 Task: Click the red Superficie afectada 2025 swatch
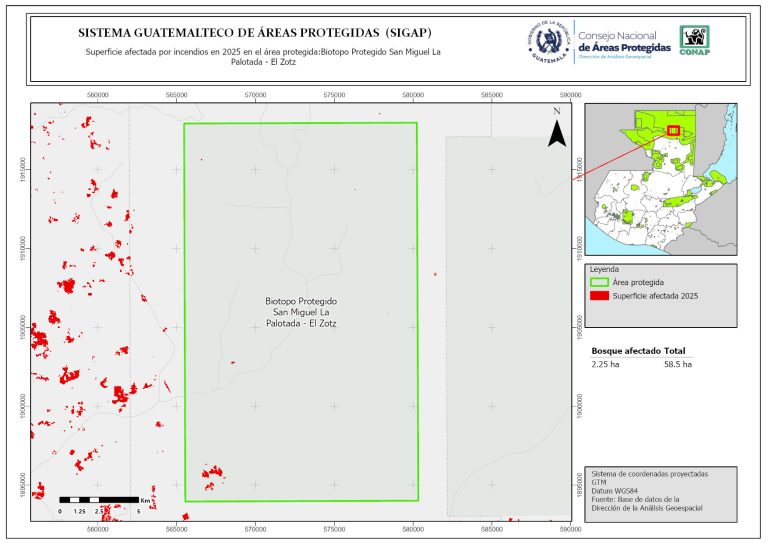(601, 296)
